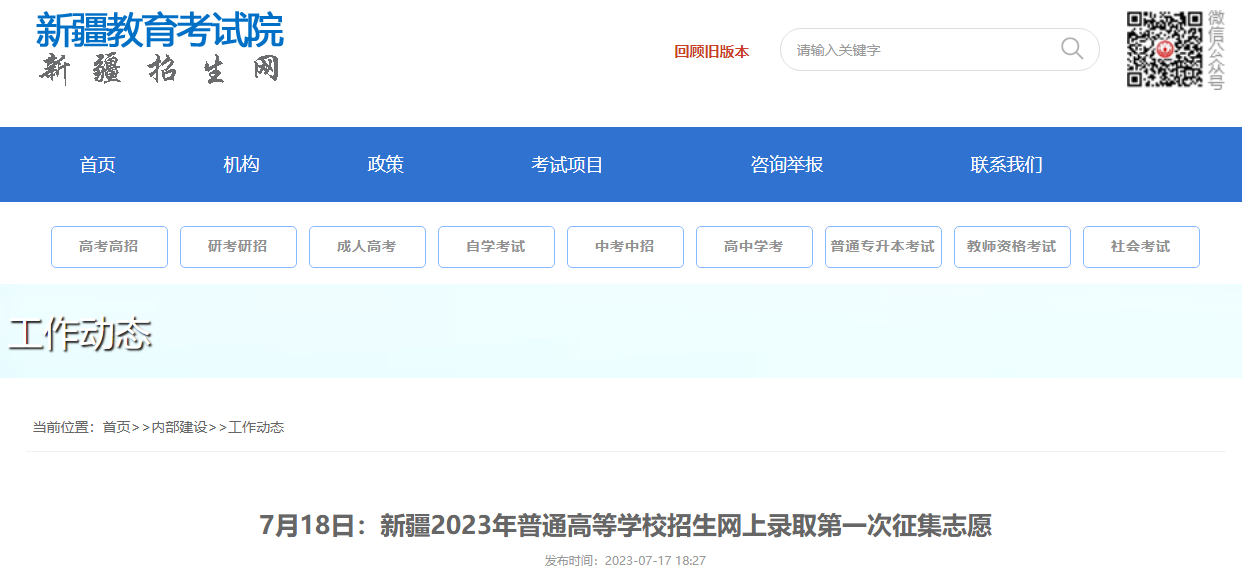Screen dimensions: 1242x581
Task: Select the 普通专升本考试 button
Action: click(883, 247)
